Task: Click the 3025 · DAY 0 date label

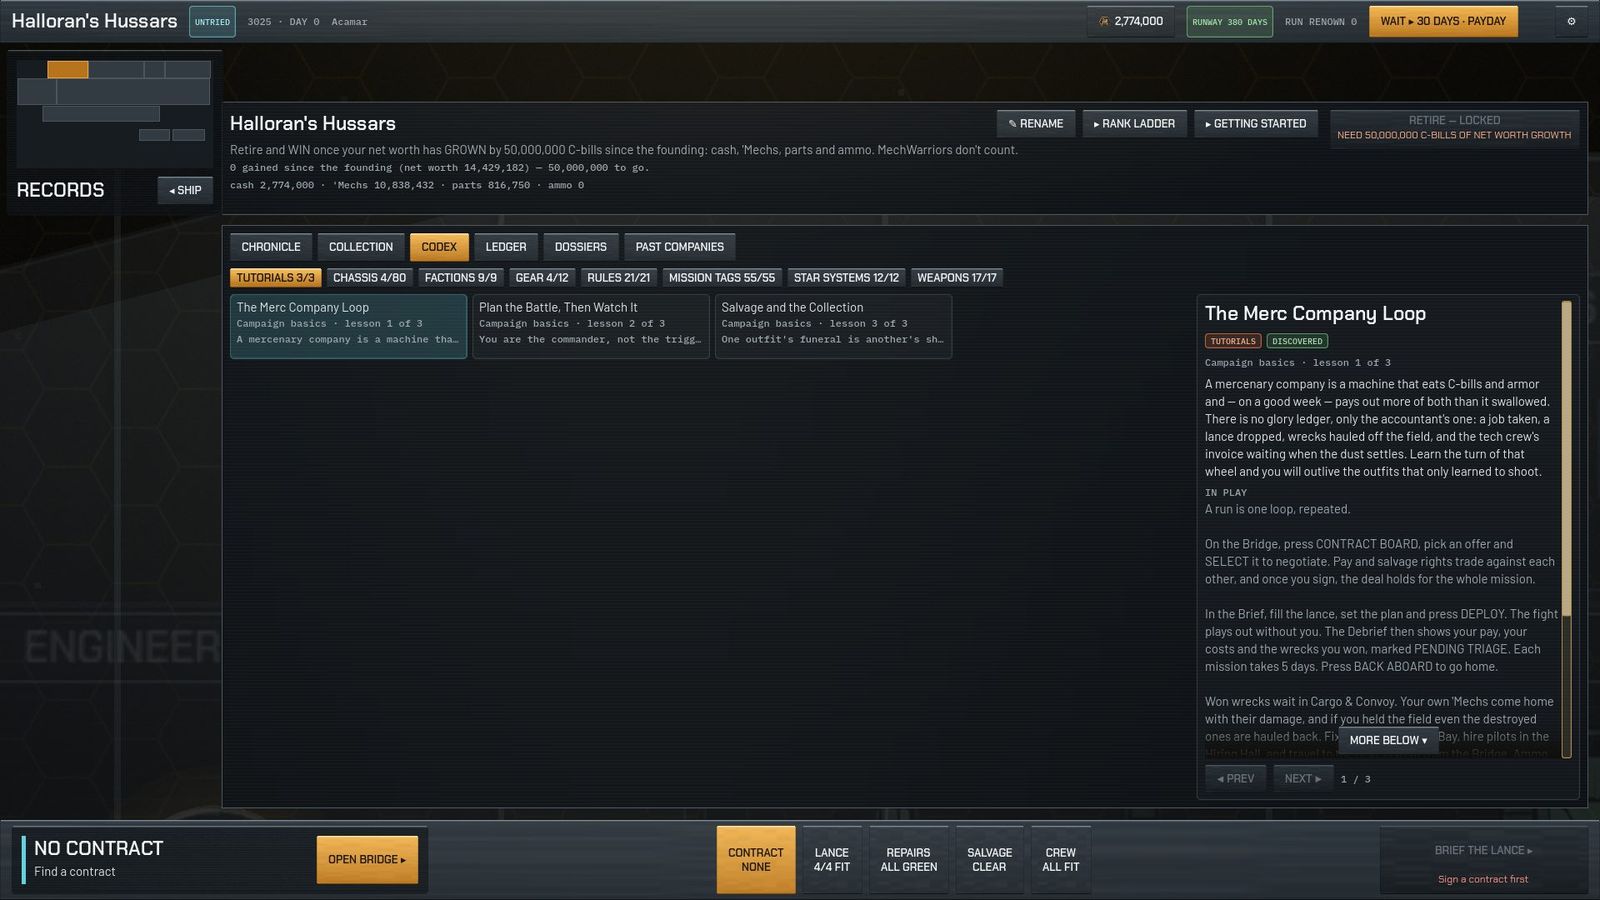Action: [x=284, y=22]
